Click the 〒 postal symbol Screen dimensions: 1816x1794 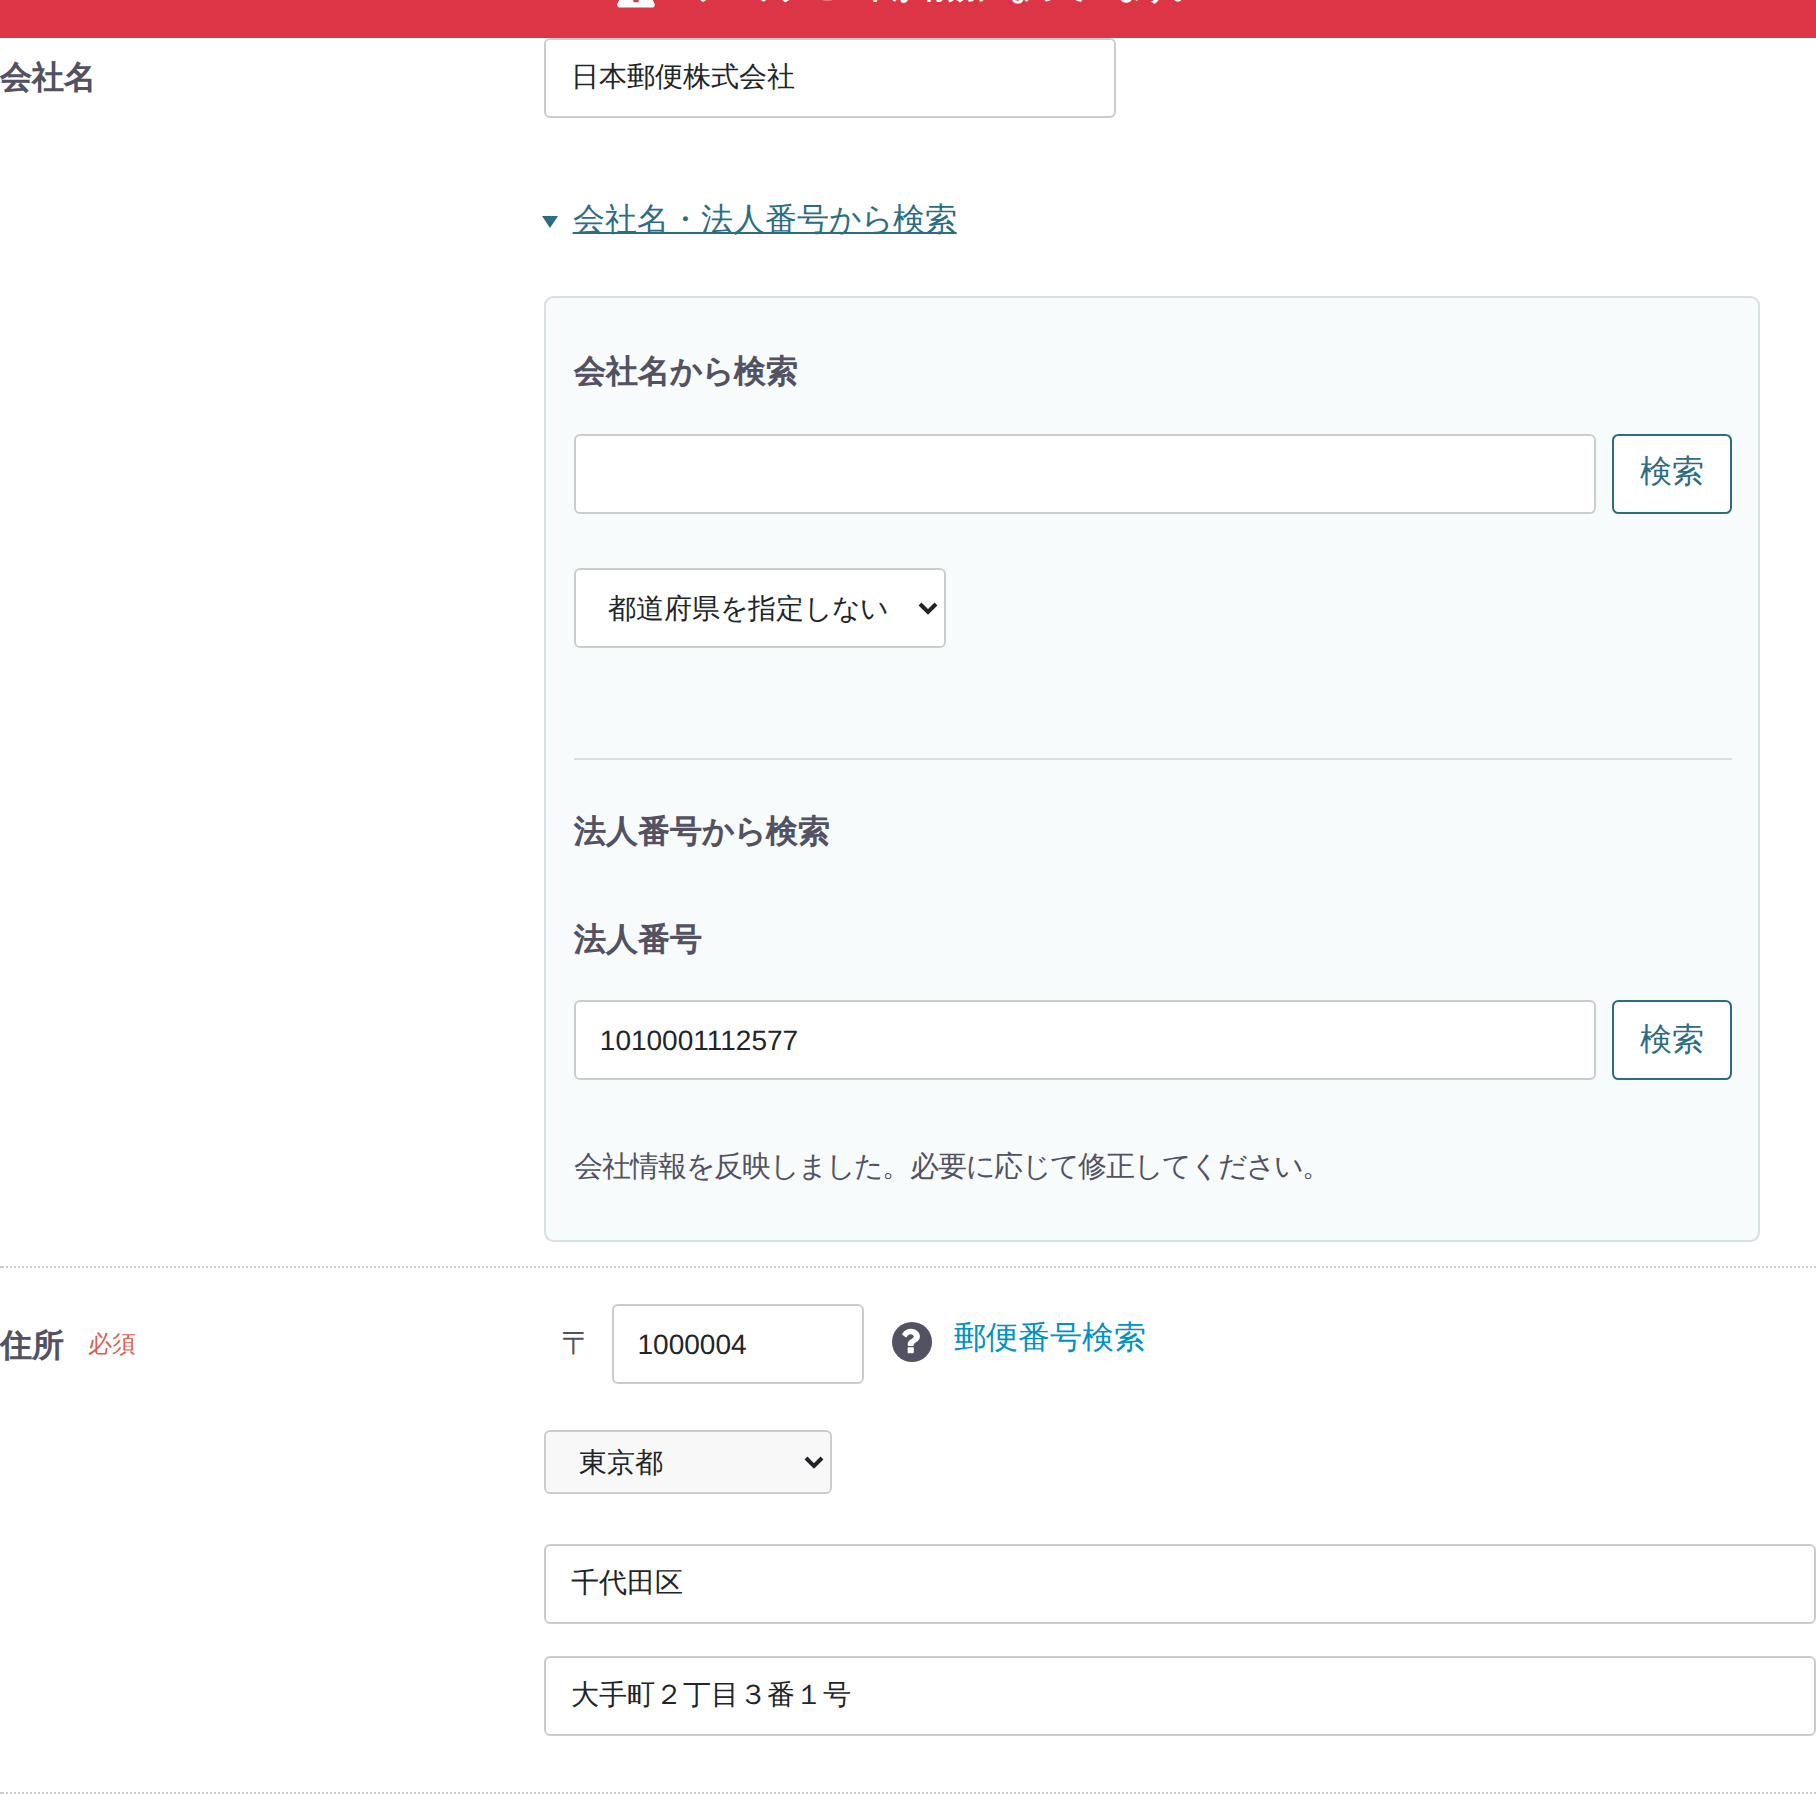click(573, 1343)
